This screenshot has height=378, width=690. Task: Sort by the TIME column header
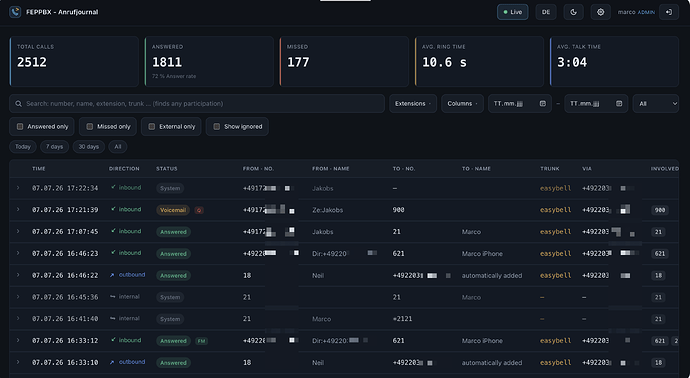pos(39,169)
